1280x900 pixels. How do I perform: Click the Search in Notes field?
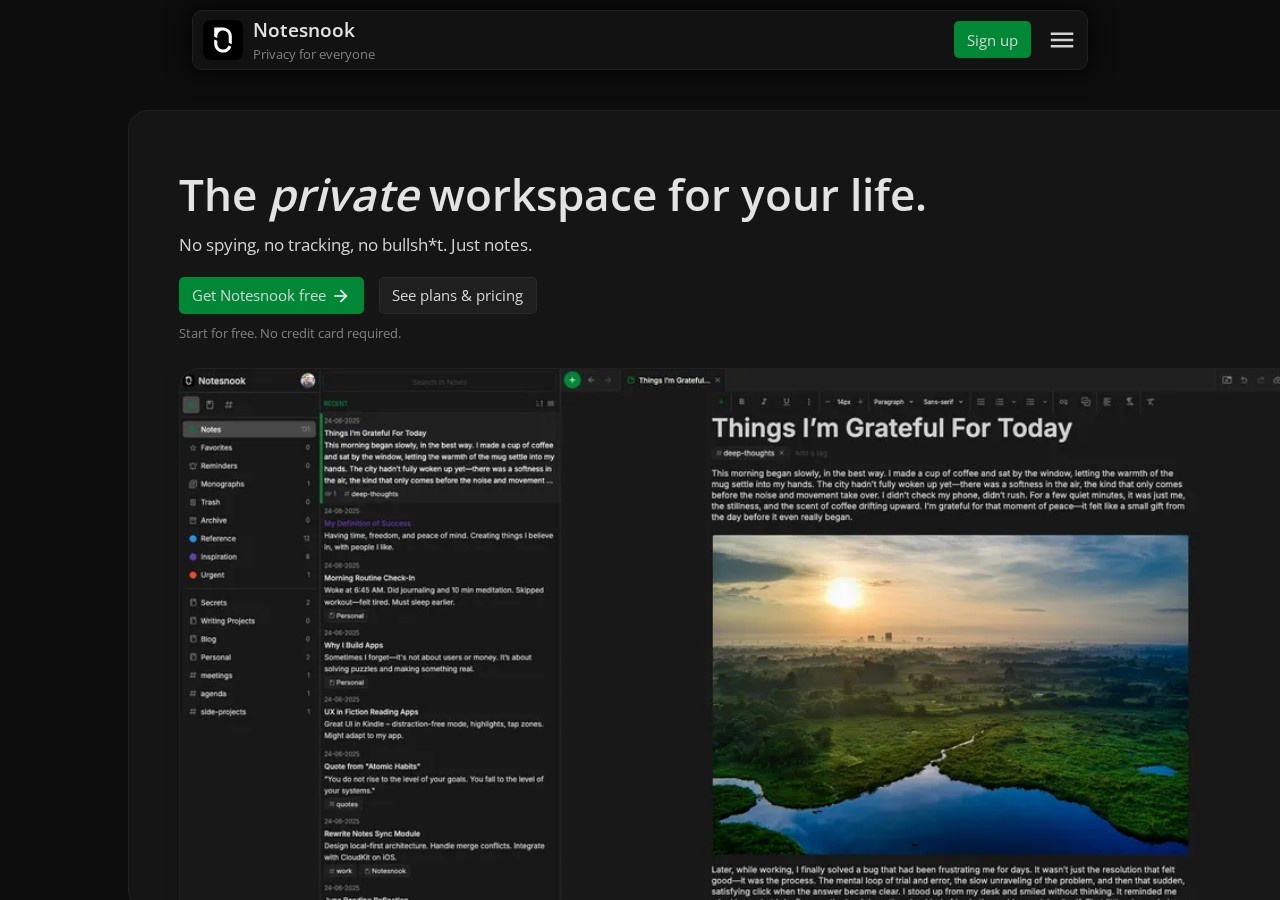tap(440, 382)
